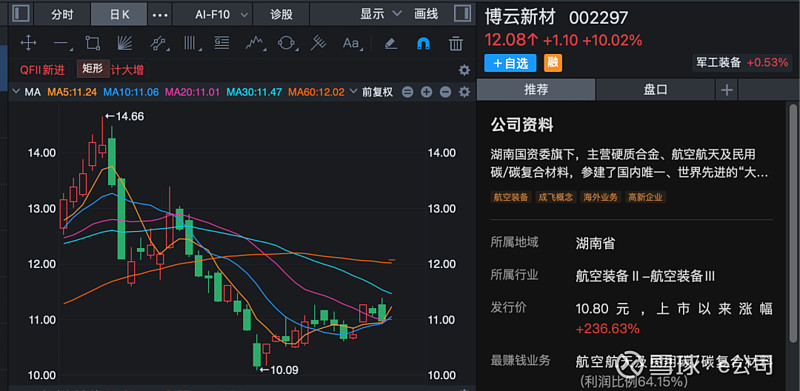Click the 公司资料 heading
Viewport: 800px width, 391px height.
(522, 125)
